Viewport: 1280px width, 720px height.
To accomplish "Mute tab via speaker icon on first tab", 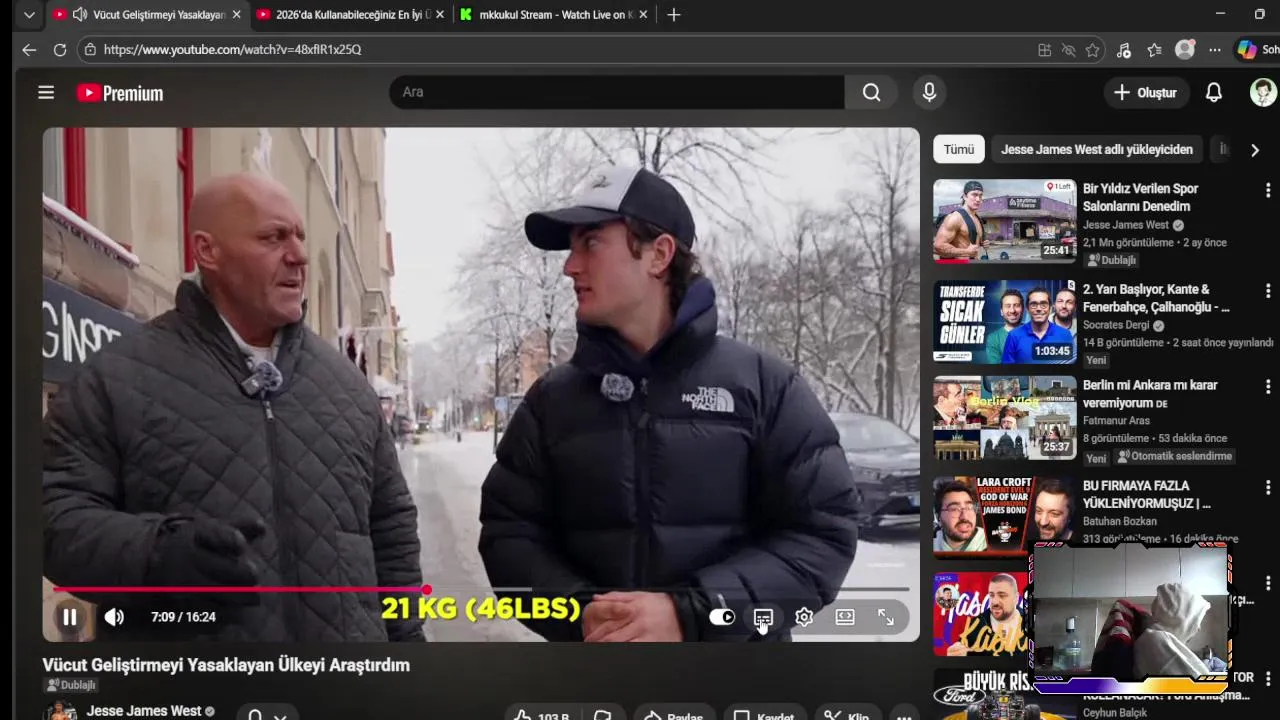I will coord(79,15).
